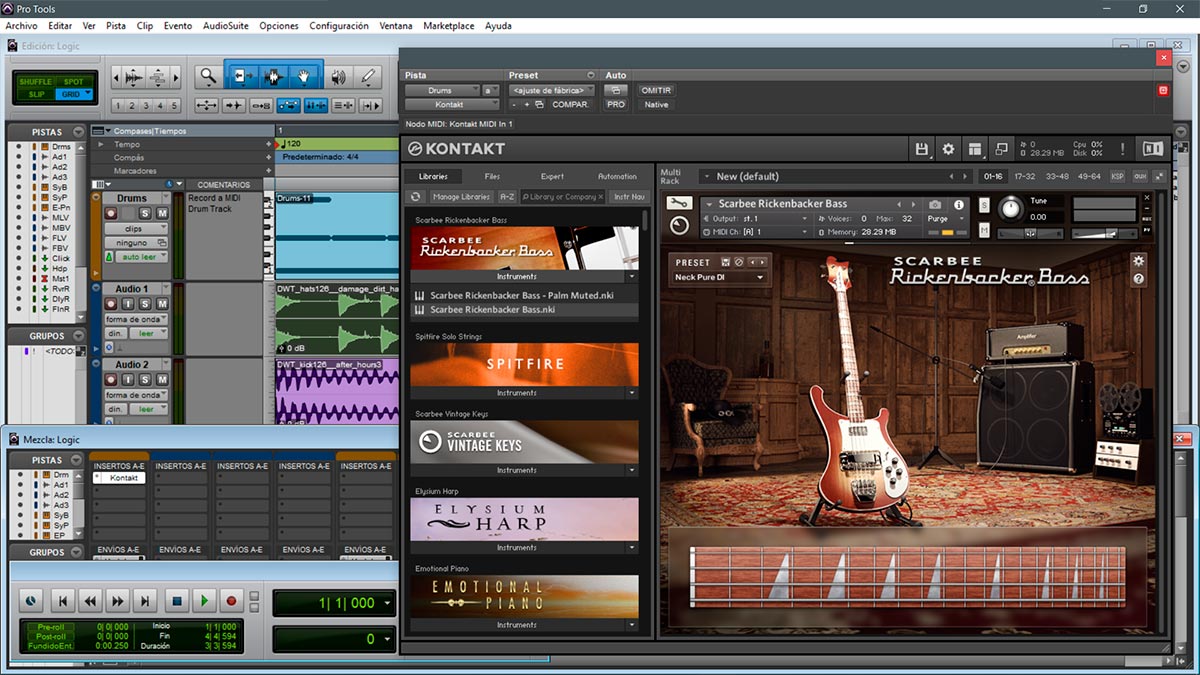1200x675 pixels.
Task: Expand the Tempo ruler
Action: coord(99,144)
